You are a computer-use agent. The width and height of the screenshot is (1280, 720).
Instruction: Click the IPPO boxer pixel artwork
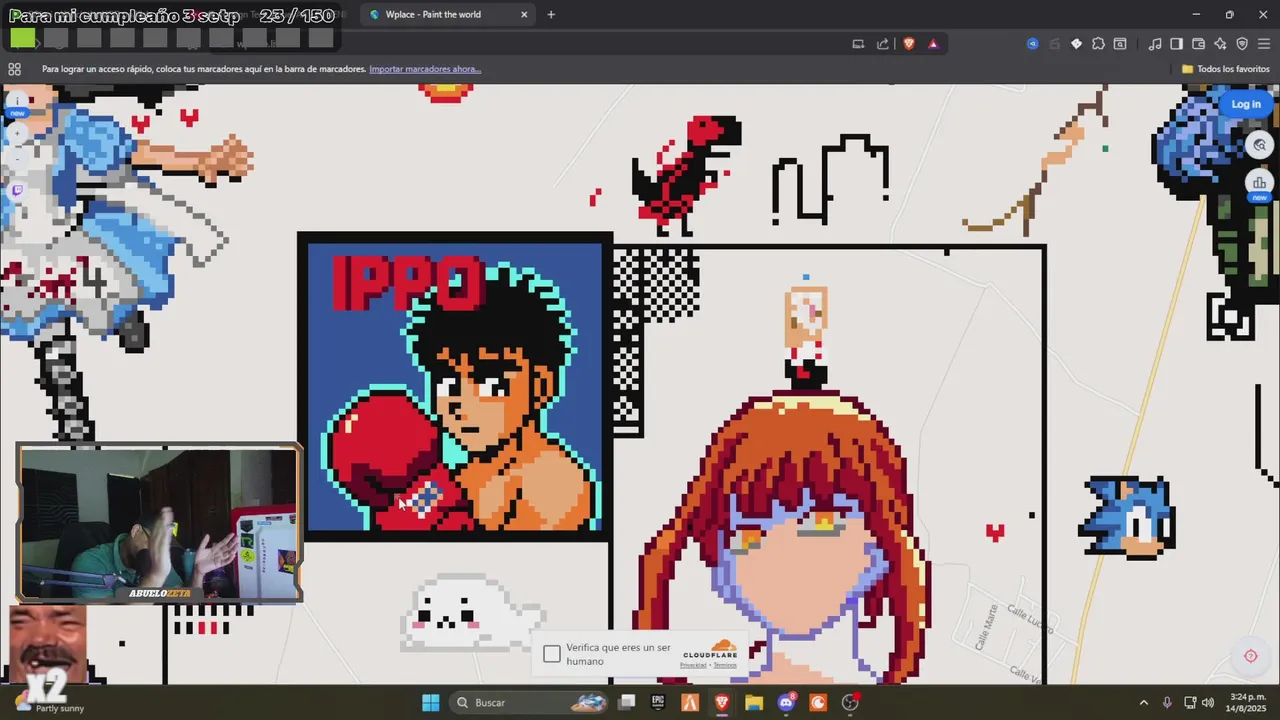point(455,387)
